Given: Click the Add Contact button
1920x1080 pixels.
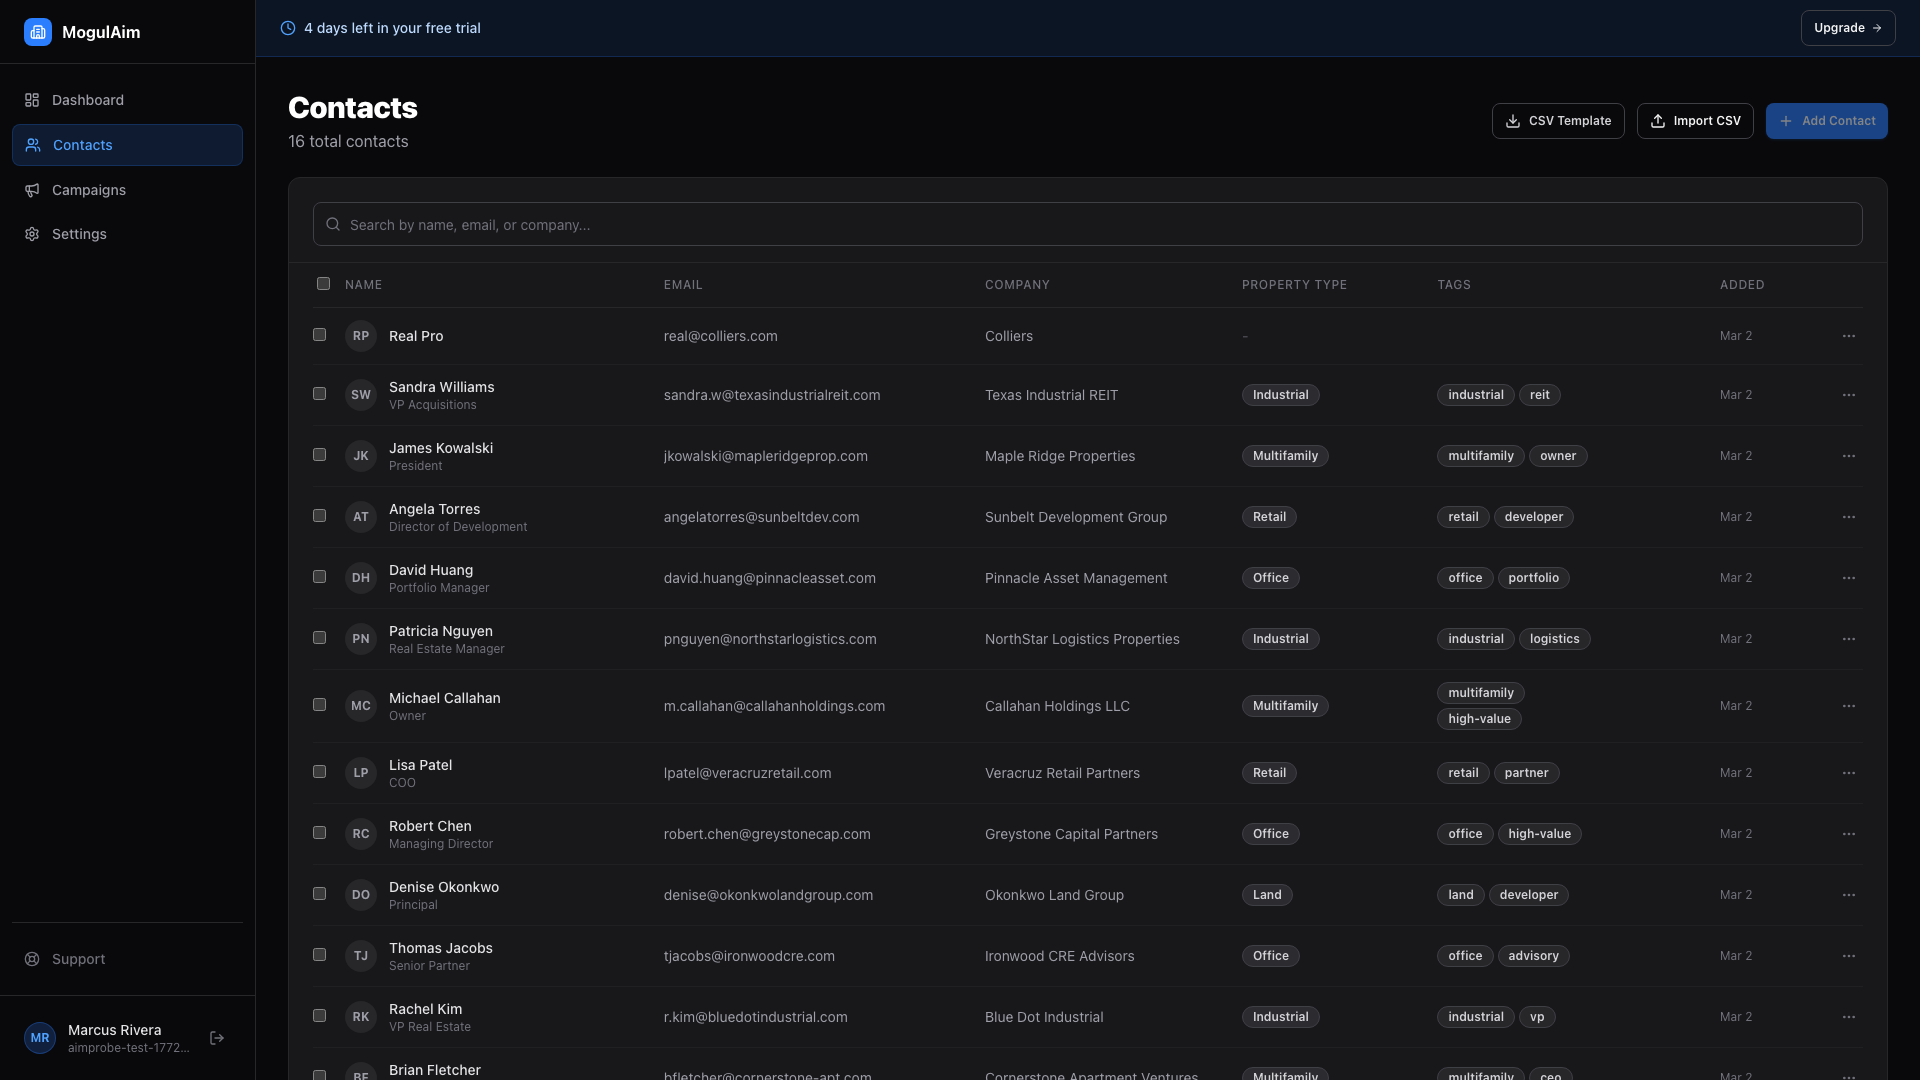Looking at the screenshot, I should tap(1826, 120).
